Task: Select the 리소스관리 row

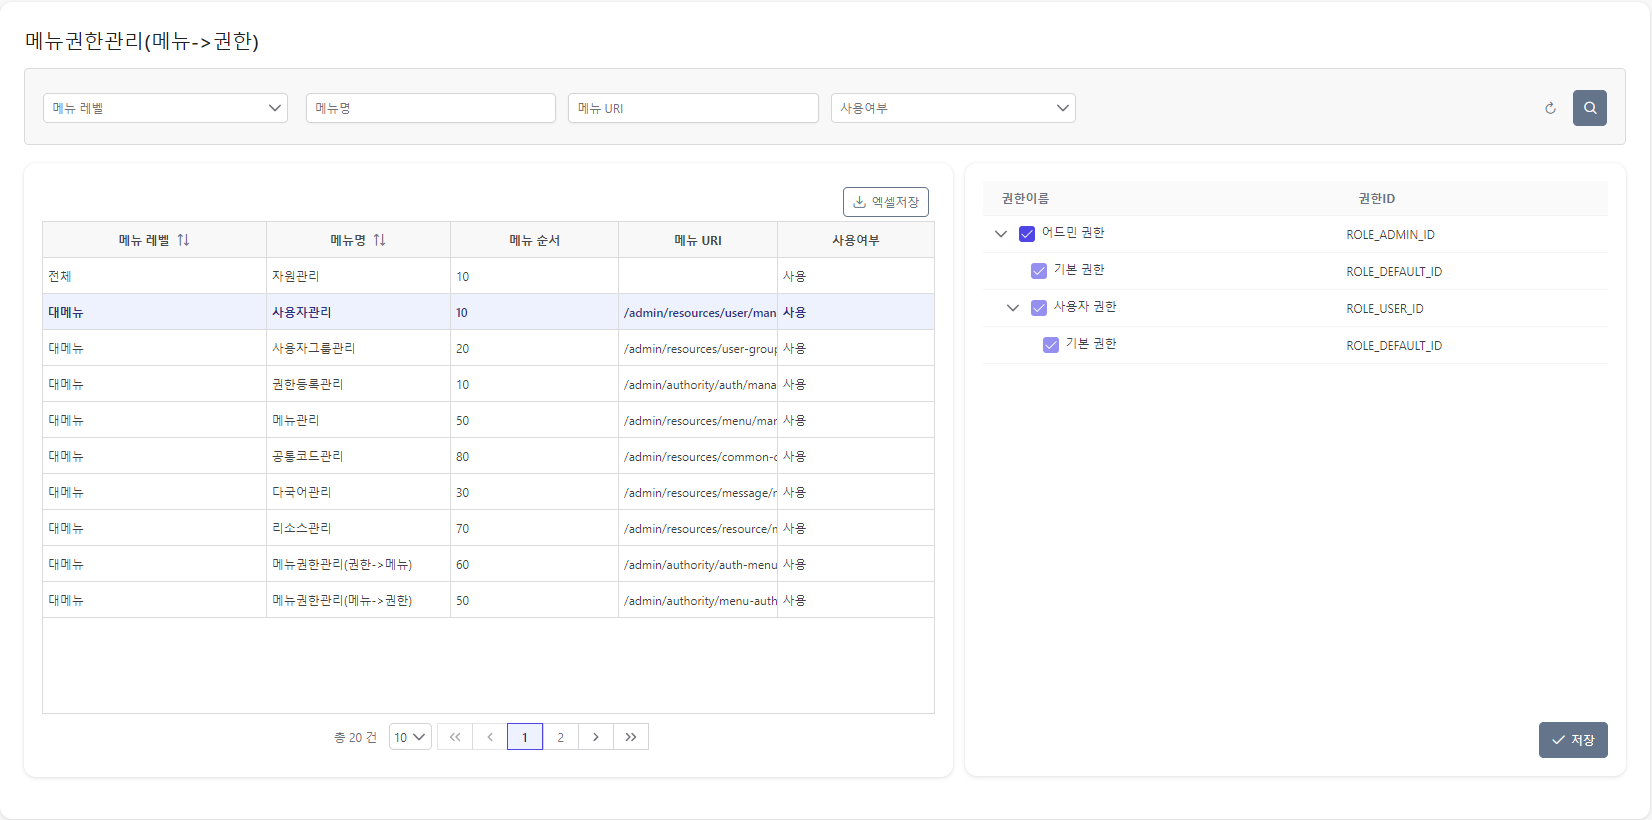Action: click(x=488, y=528)
